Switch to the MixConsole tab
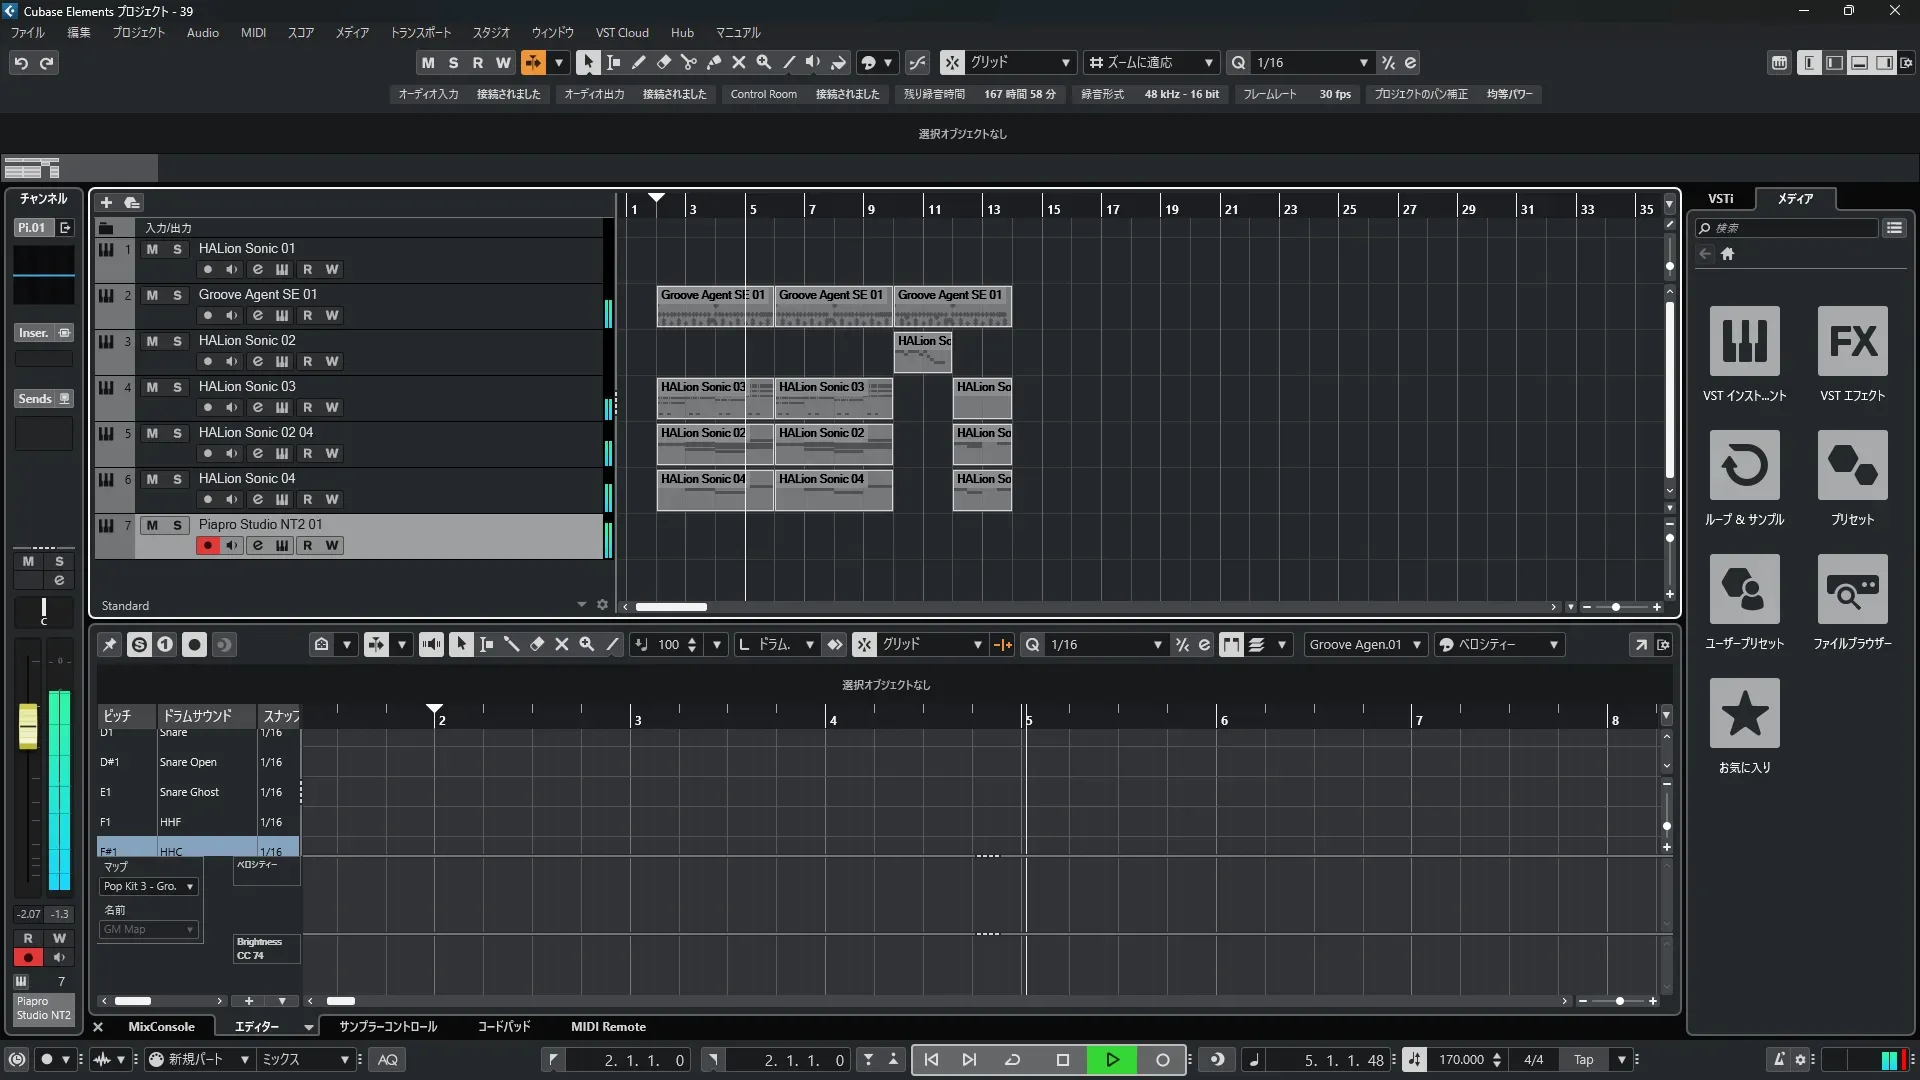The image size is (1920, 1080). pyautogui.click(x=161, y=1027)
